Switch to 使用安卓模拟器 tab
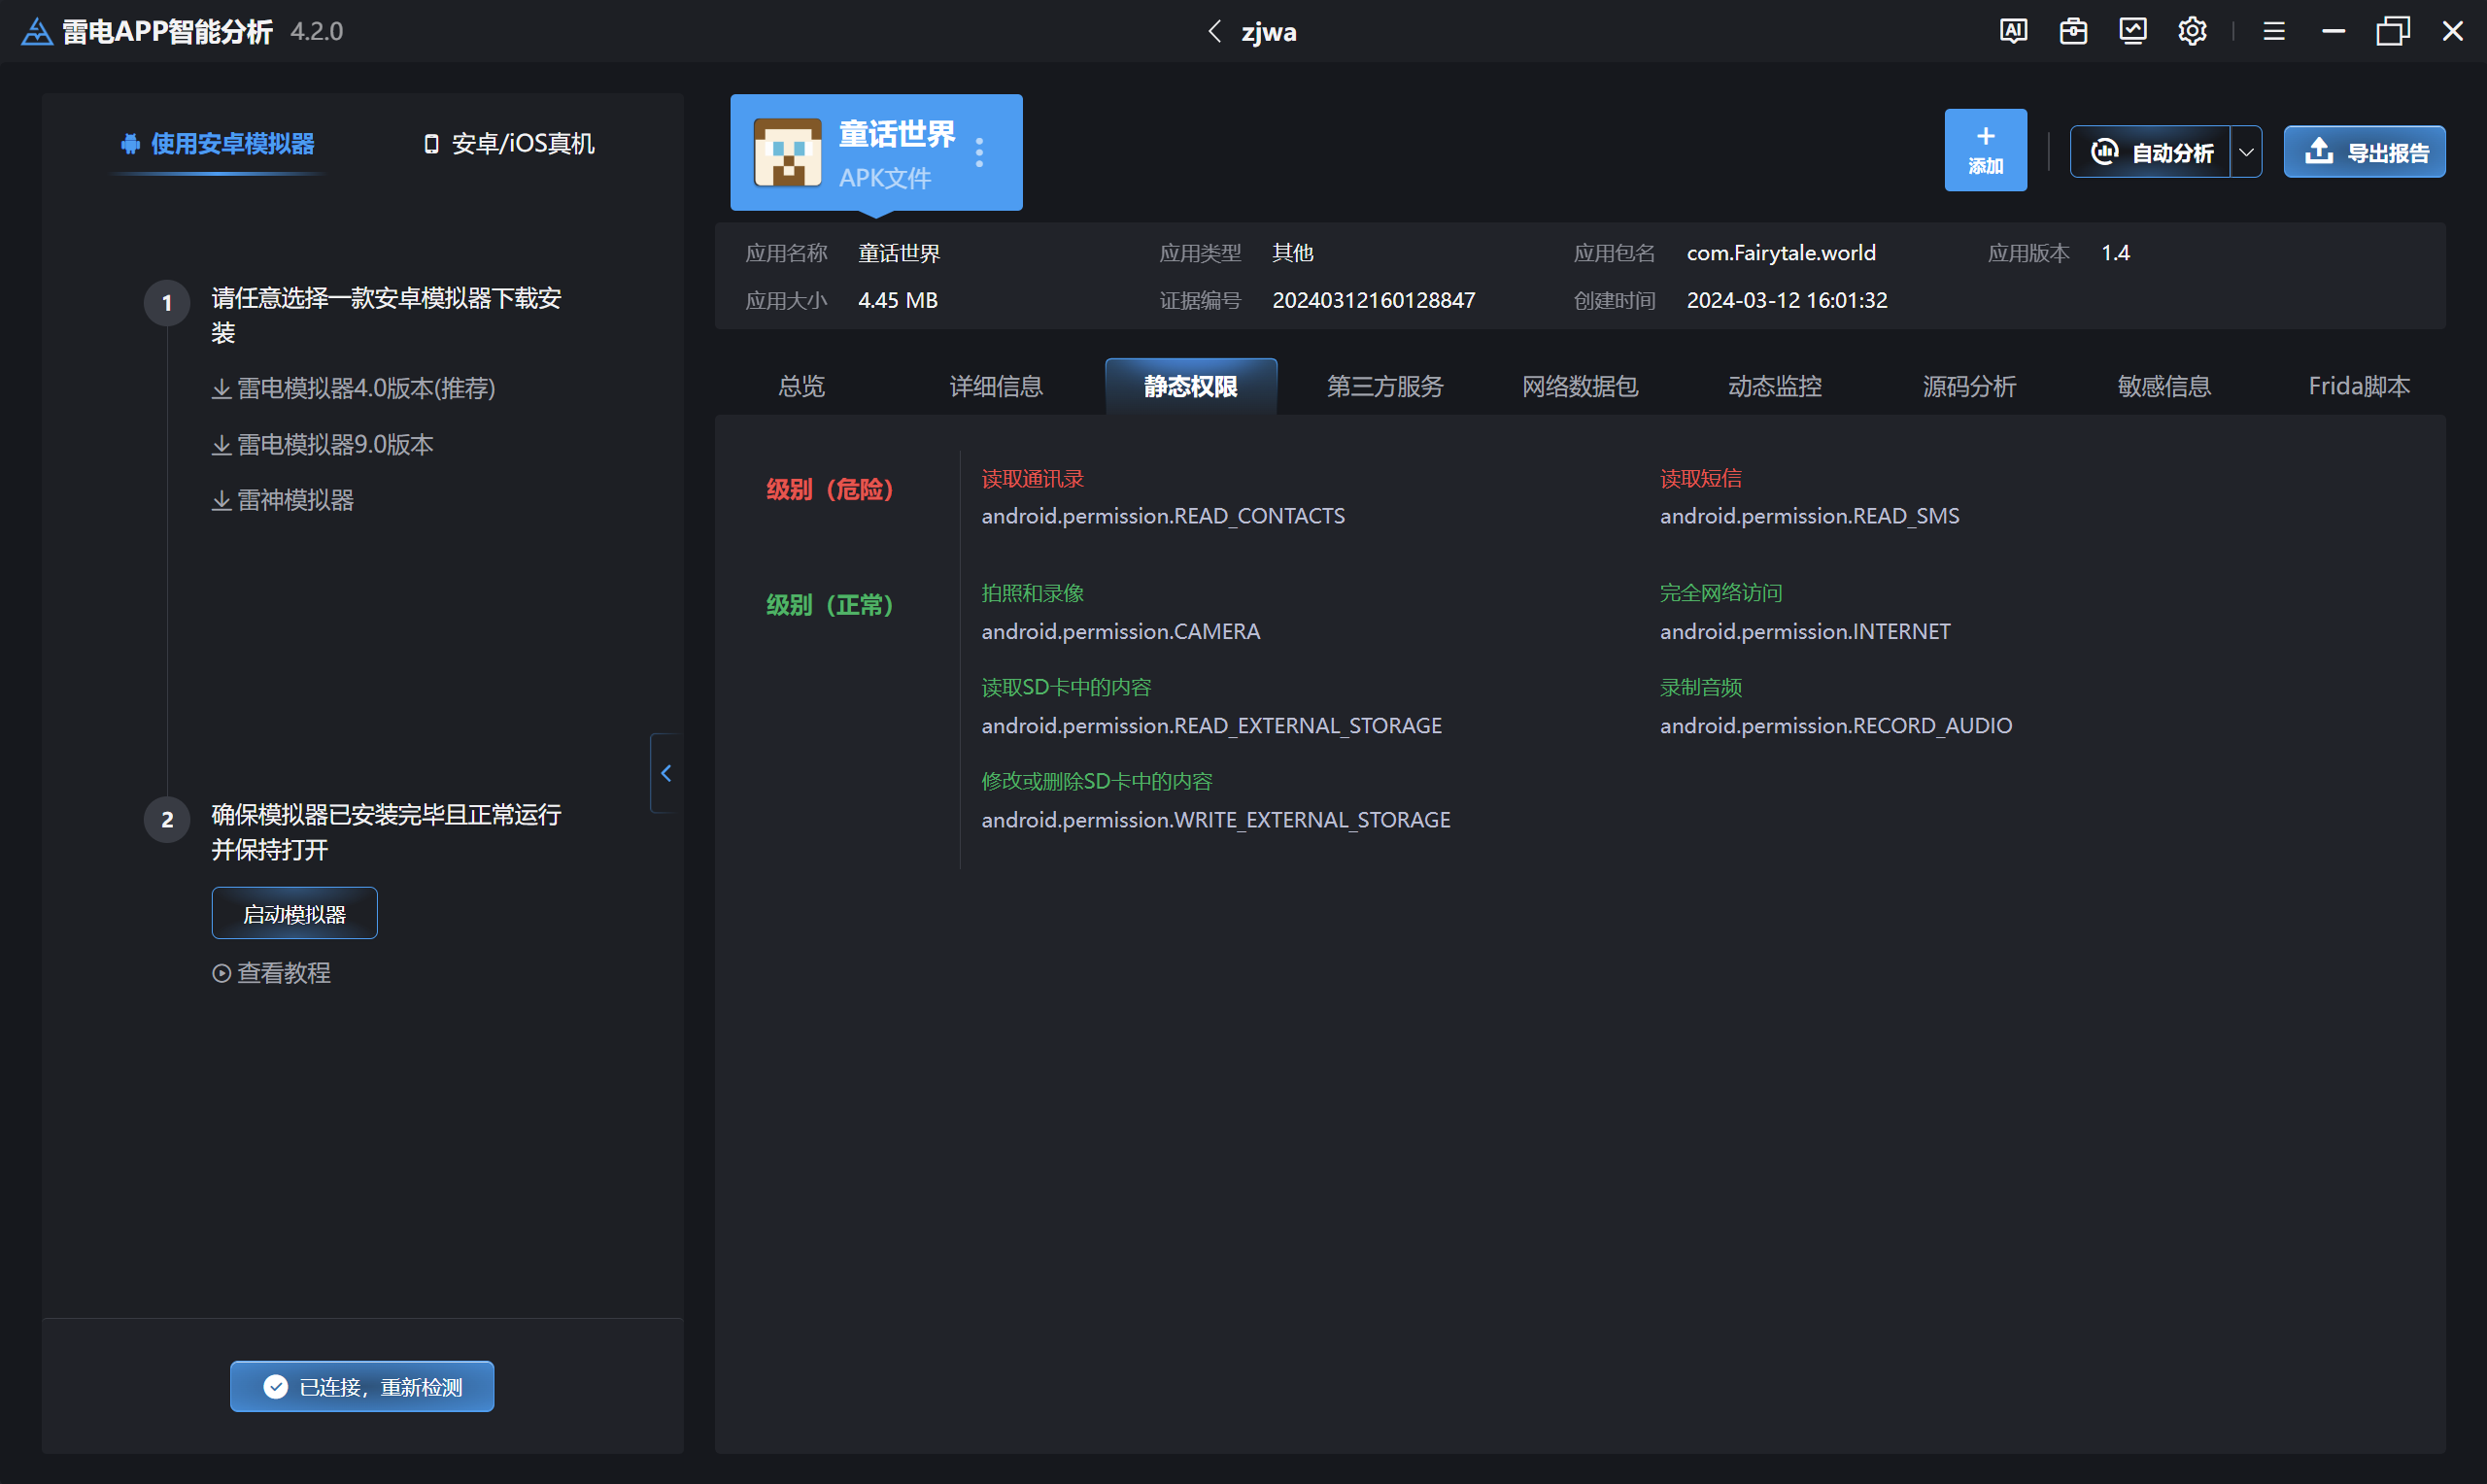Image resolution: width=2487 pixels, height=1484 pixels. (218, 144)
